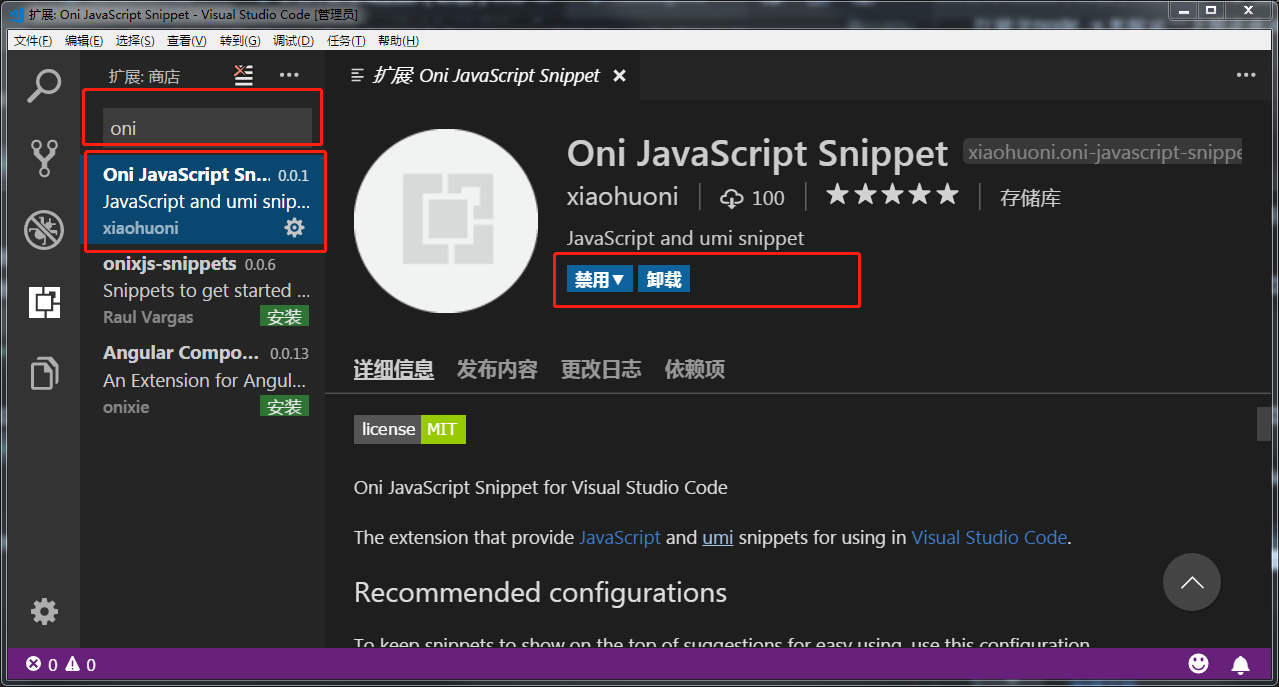Select Oni JavaScript Sn... extension in list
Screen dimensions: 1279x687
point(203,199)
